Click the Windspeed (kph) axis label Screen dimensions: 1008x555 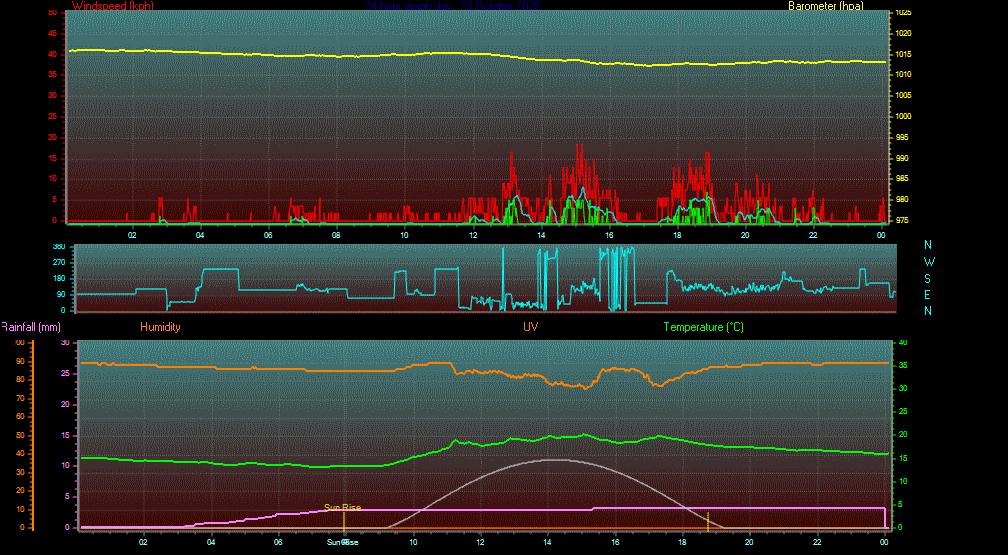click(x=113, y=6)
